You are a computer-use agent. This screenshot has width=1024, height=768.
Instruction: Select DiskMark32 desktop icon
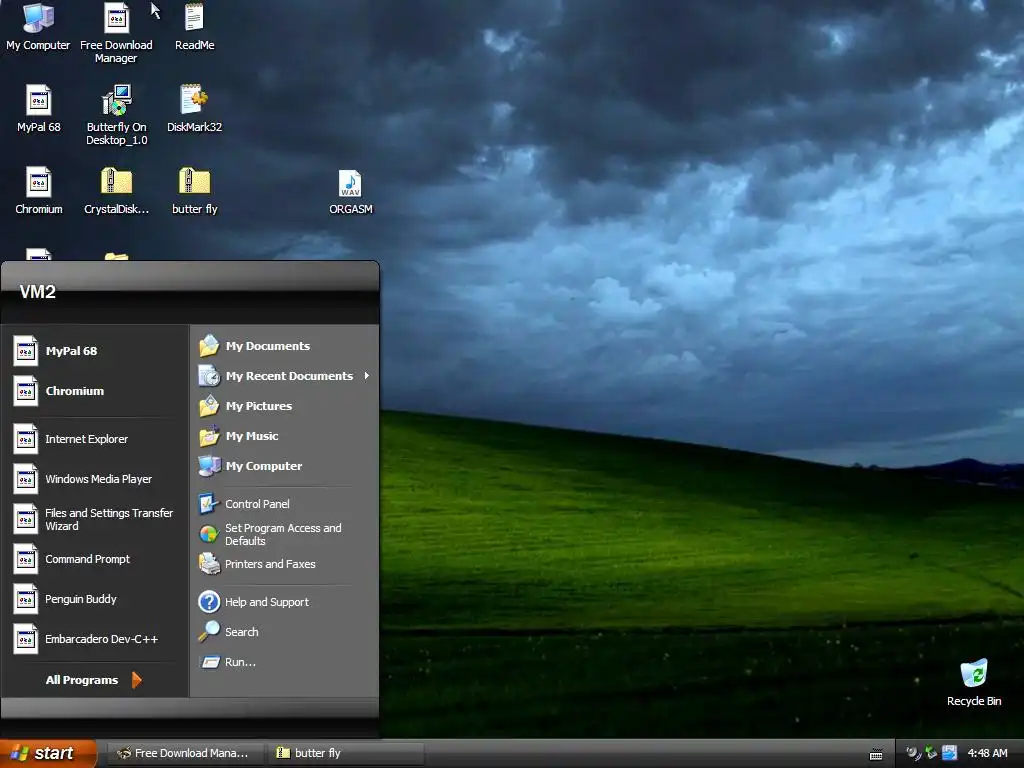point(195,108)
